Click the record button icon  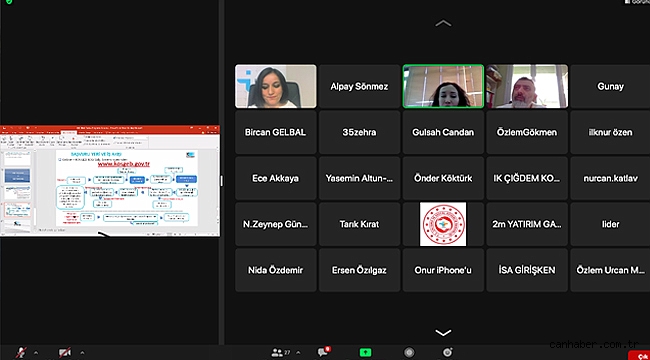click(409, 353)
